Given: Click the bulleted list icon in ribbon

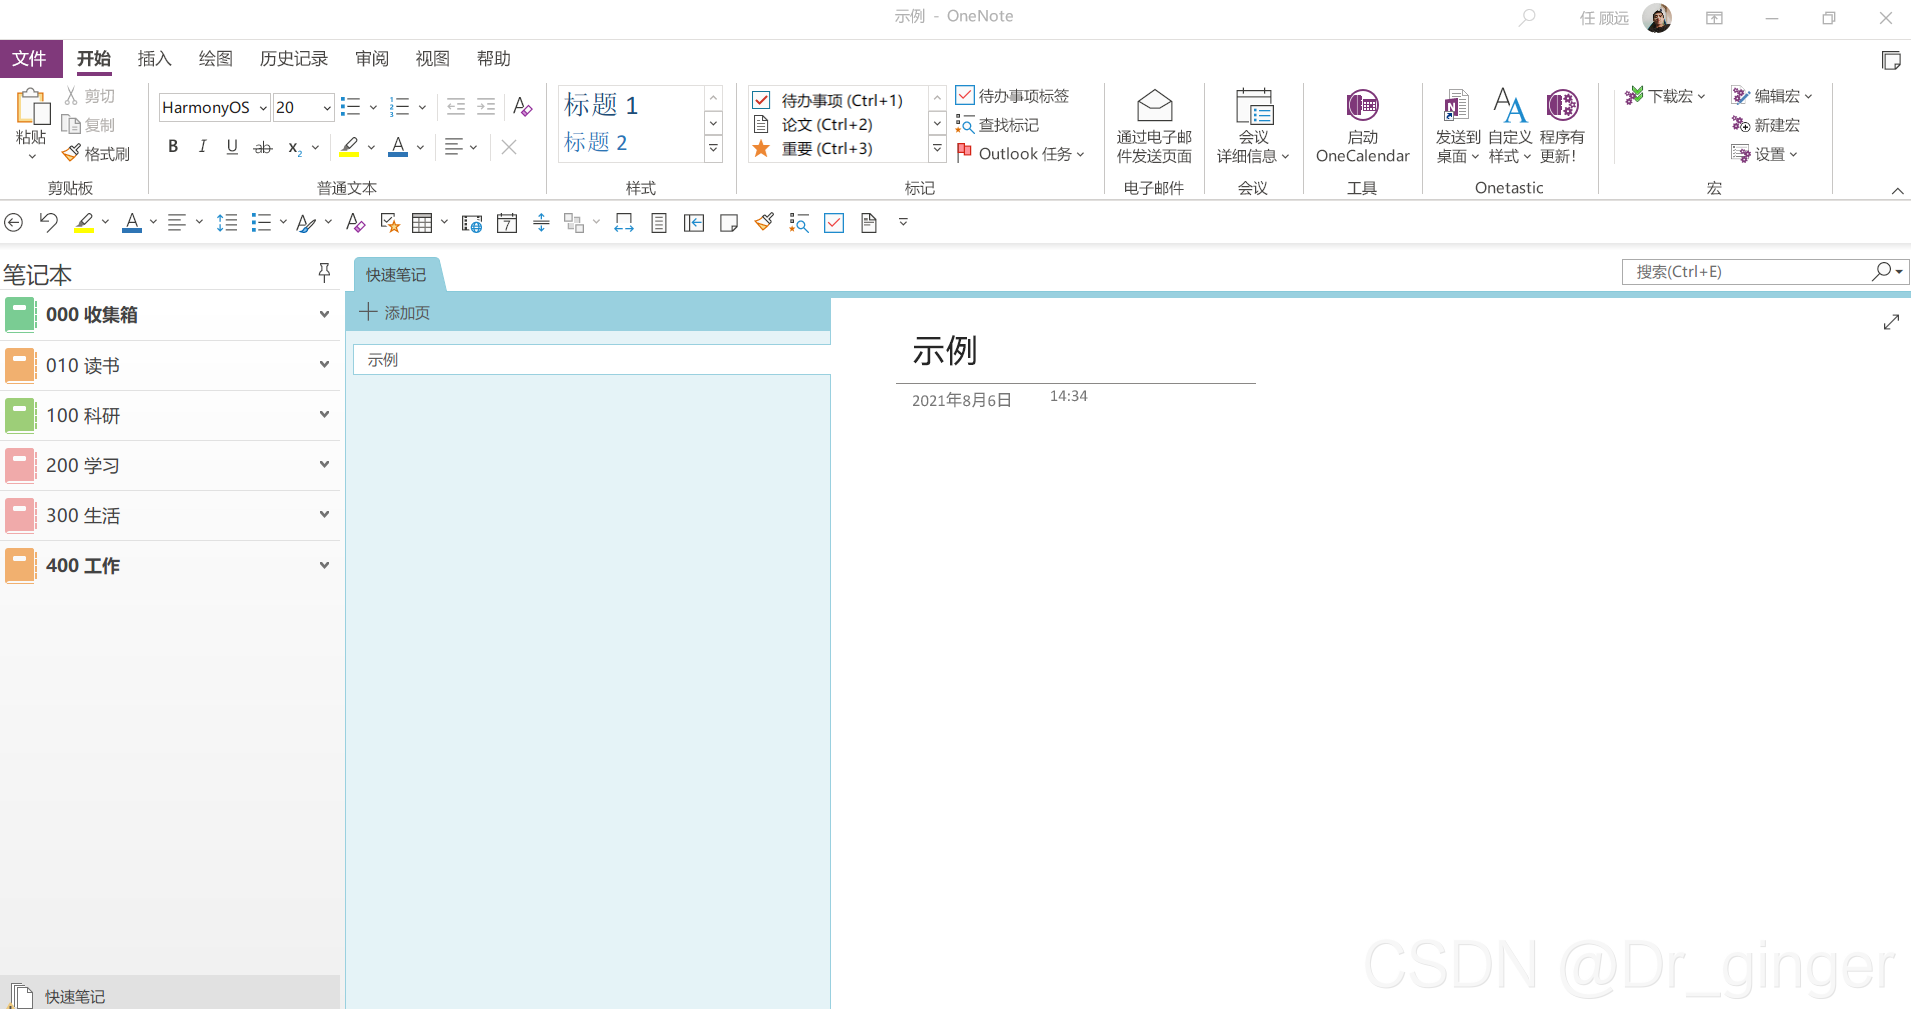Looking at the screenshot, I should coord(350,107).
